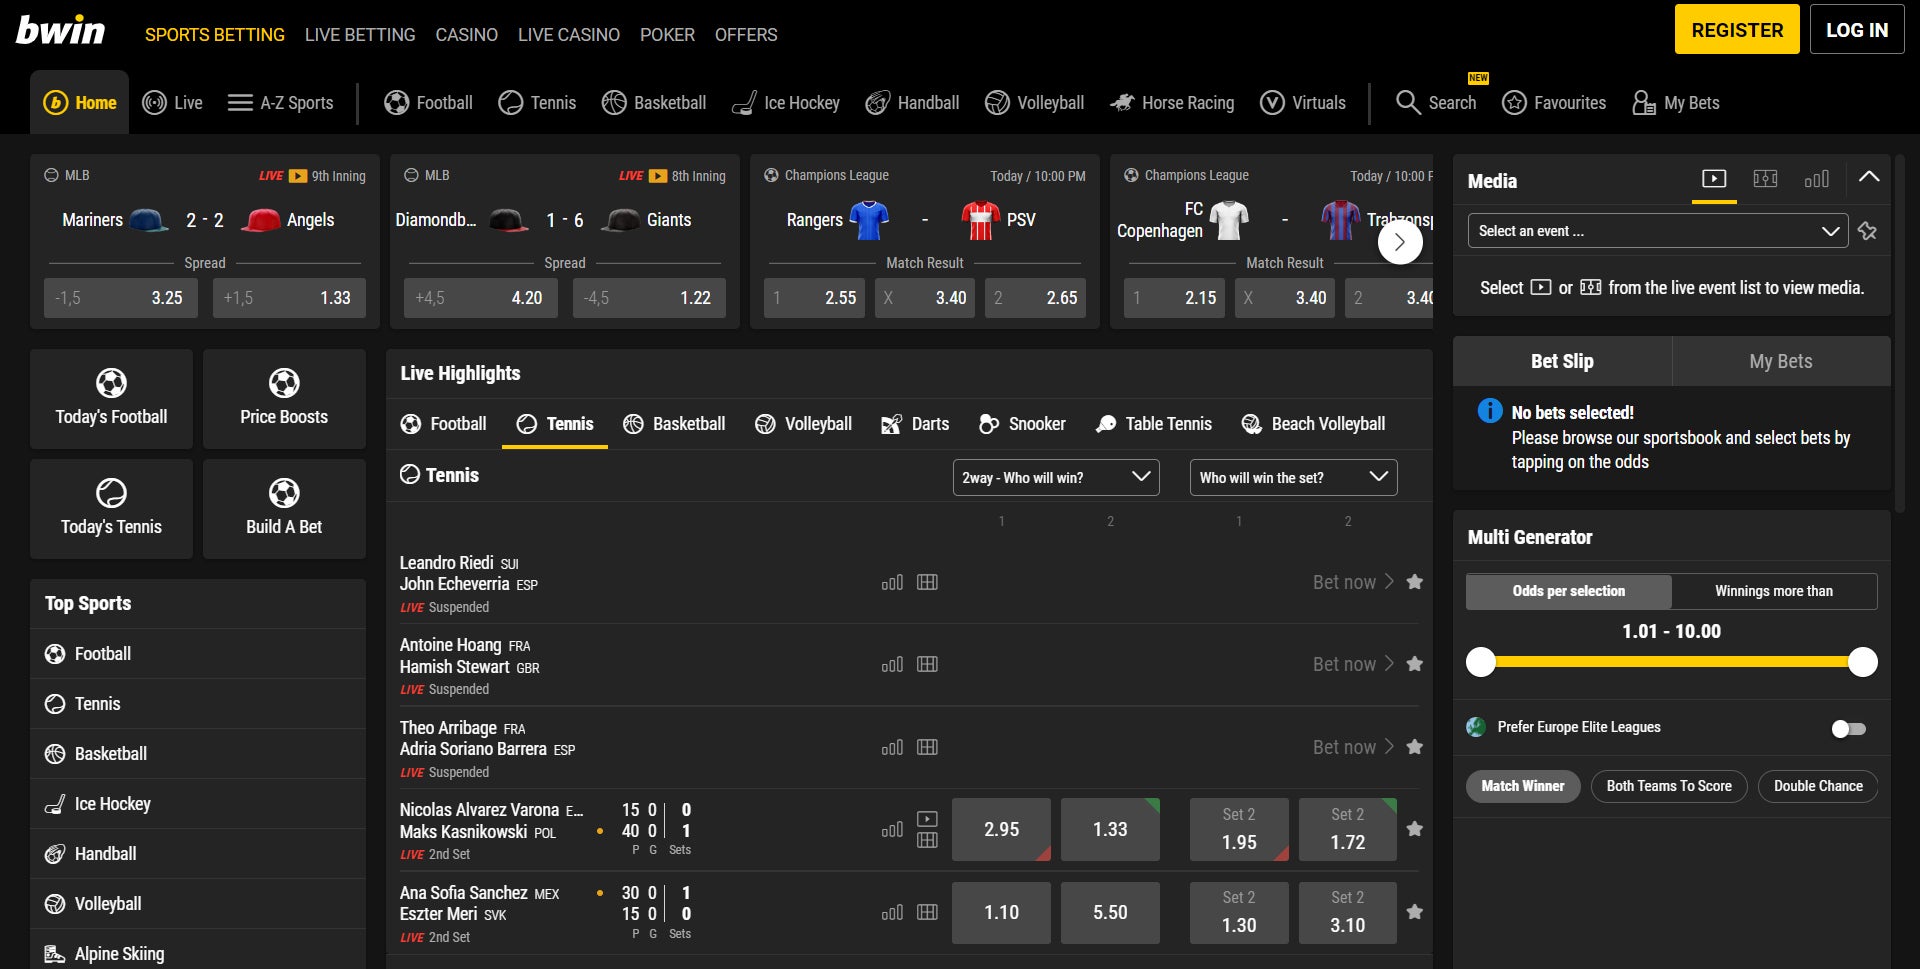Go to Ice Hockey in top navigation
The width and height of the screenshot is (1920, 969).
click(786, 102)
